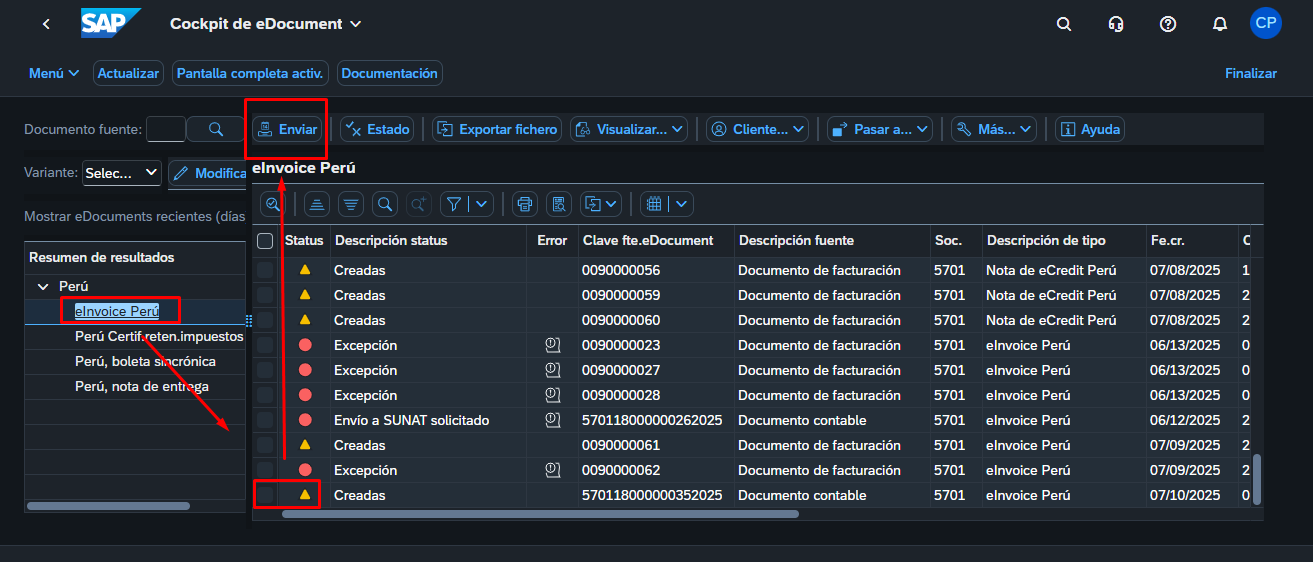This screenshot has width=1313, height=562.
Task: Open the Menú dropdown menu
Action: click(x=54, y=73)
